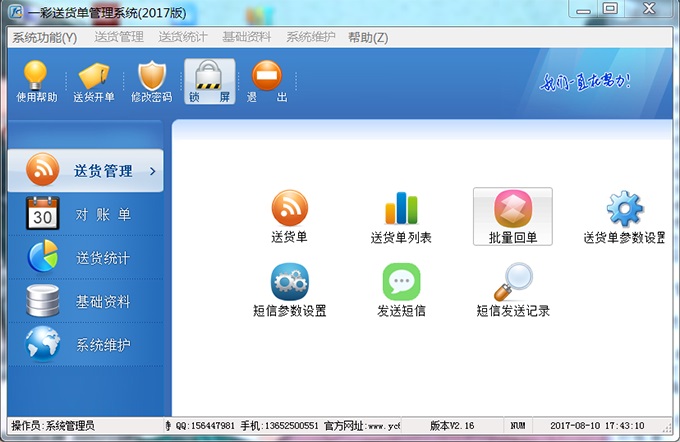Screen dimensions: 680x442
Task: Click the app logo in the title bar
Action: (x=16, y=11)
